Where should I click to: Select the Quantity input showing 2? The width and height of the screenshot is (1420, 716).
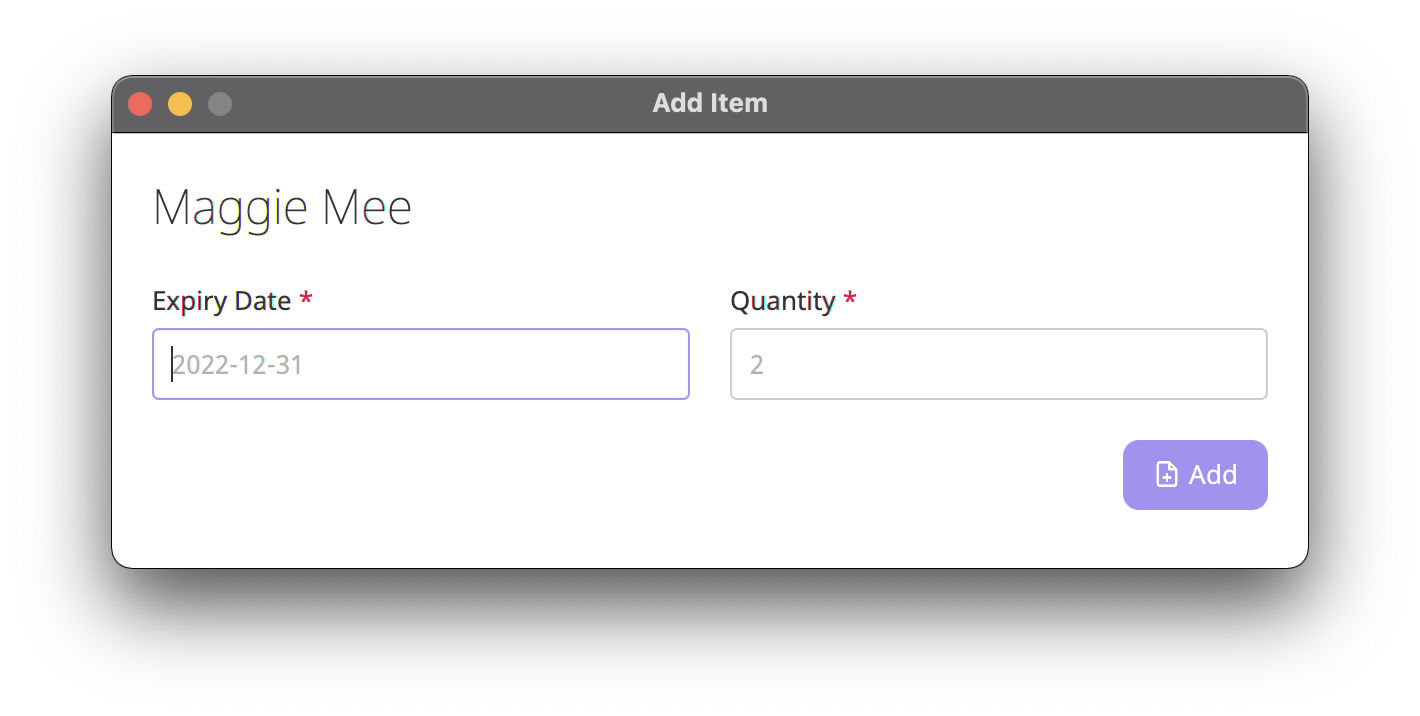(x=998, y=364)
